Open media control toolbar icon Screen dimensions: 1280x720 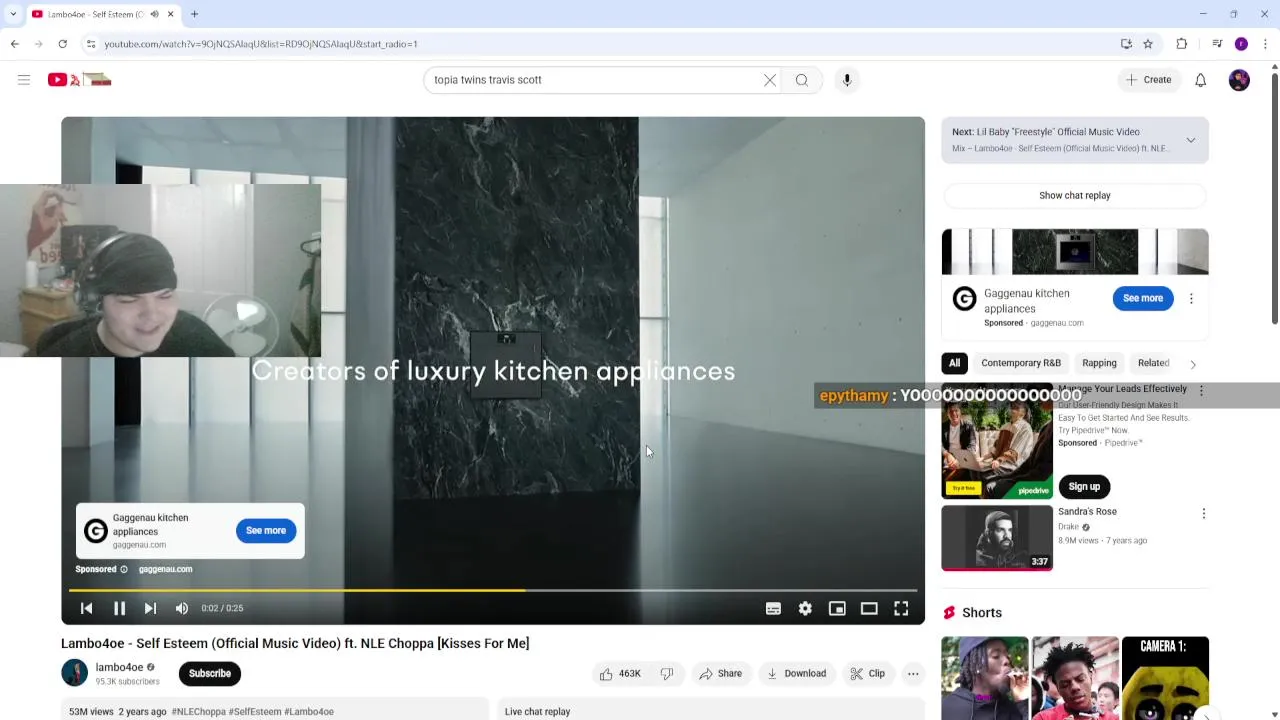click(1217, 44)
